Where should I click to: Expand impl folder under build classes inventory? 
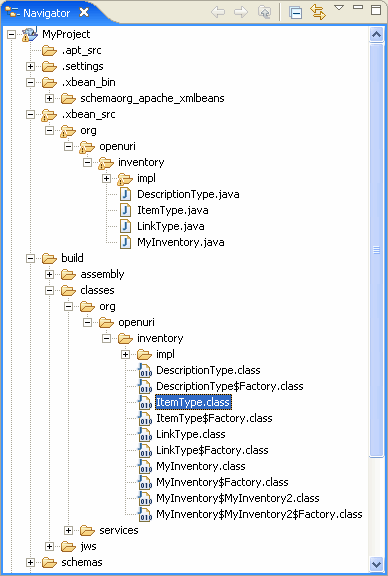(125, 354)
